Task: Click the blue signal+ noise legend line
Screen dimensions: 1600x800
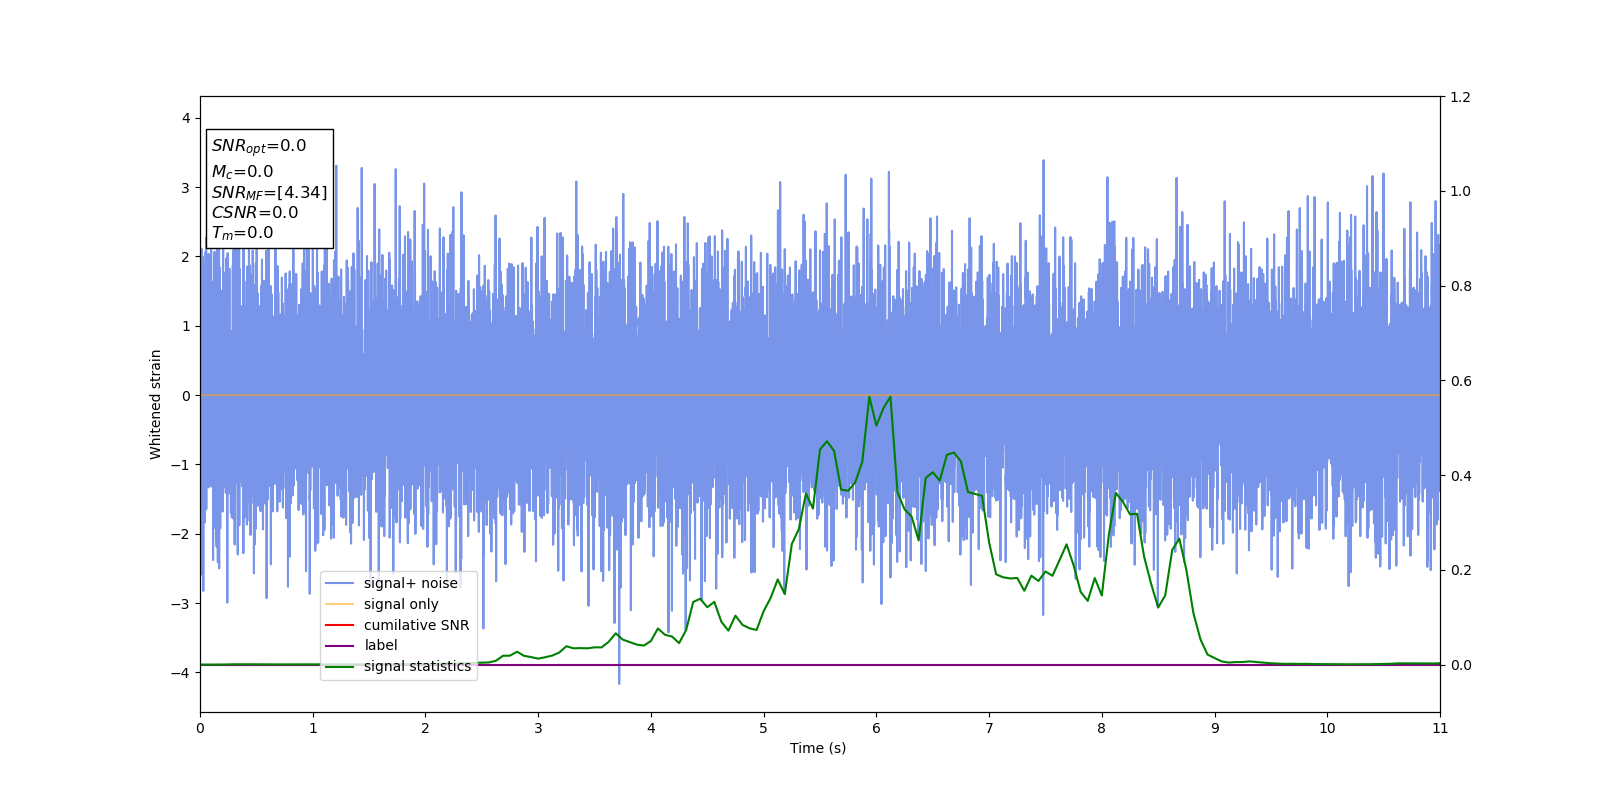Action: coord(340,583)
